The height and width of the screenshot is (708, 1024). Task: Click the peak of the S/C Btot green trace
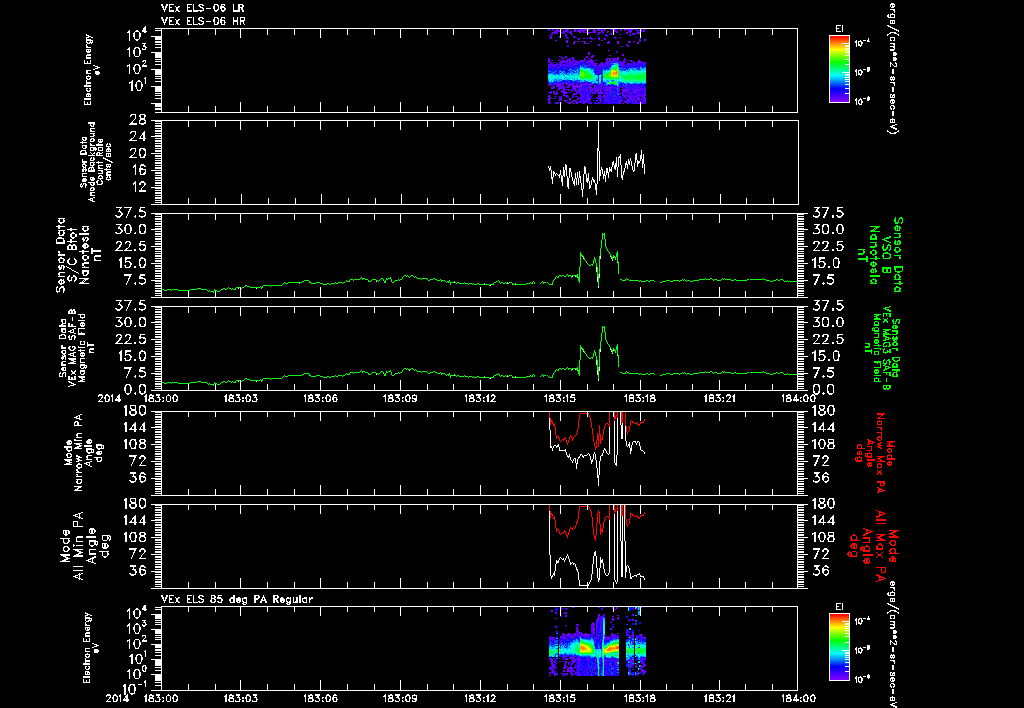click(x=603, y=234)
